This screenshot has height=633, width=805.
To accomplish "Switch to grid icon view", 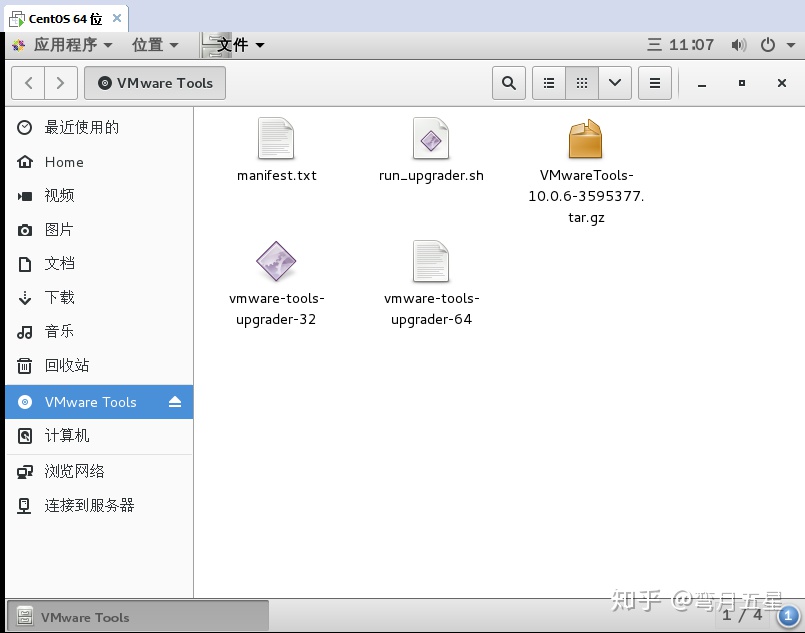I will [582, 83].
